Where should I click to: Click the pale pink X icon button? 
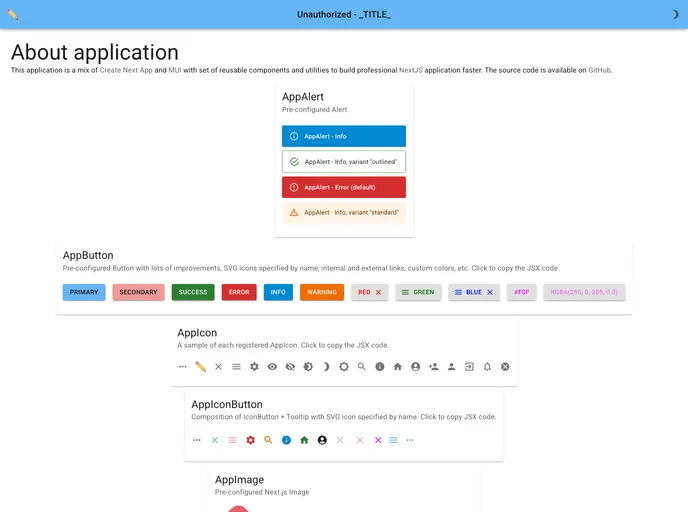pos(360,440)
